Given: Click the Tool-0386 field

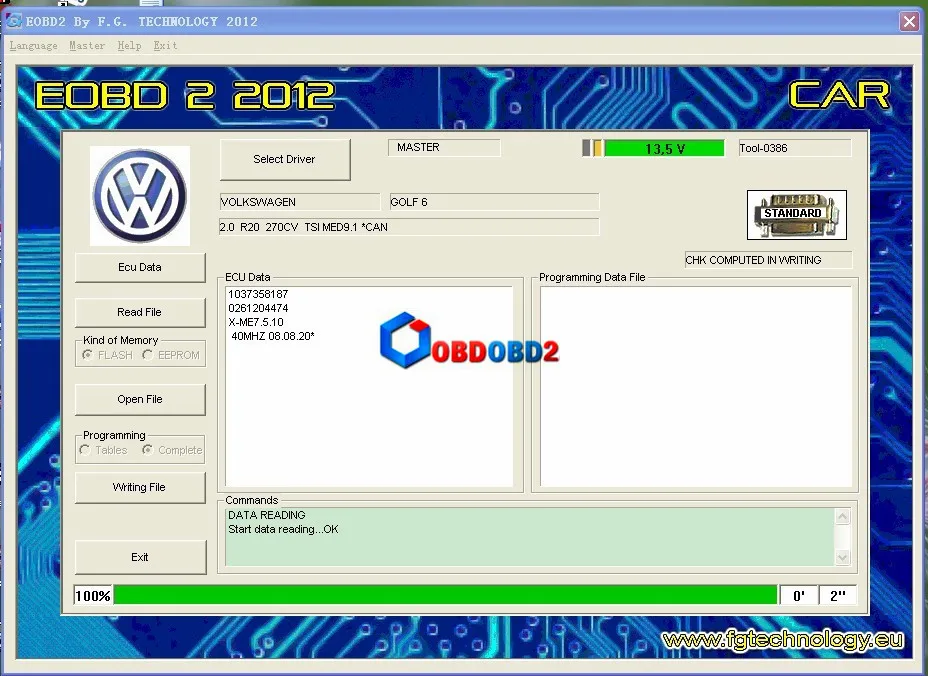Looking at the screenshot, I should point(795,148).
